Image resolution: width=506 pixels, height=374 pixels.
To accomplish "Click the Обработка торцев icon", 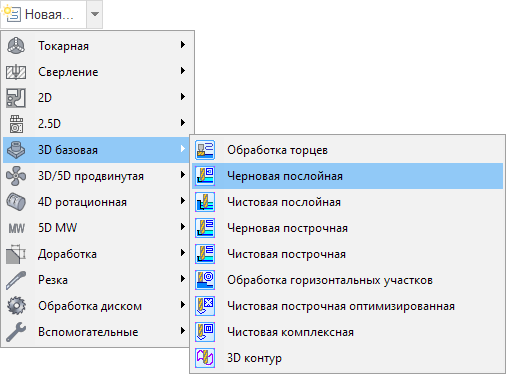I will coord(205,150).
